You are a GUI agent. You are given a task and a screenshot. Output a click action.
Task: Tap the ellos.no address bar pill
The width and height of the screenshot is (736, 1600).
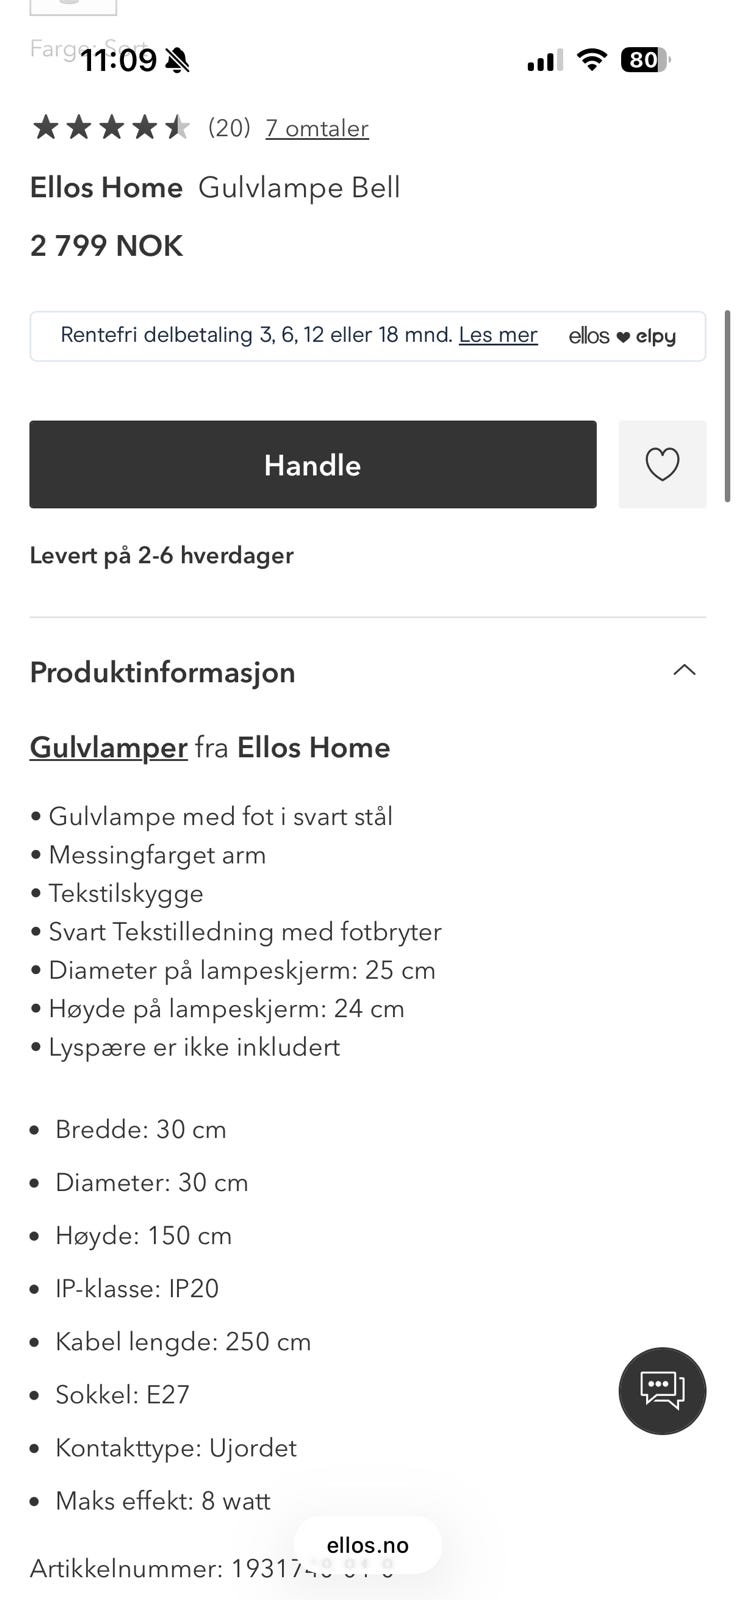[x=368, y=1544]
